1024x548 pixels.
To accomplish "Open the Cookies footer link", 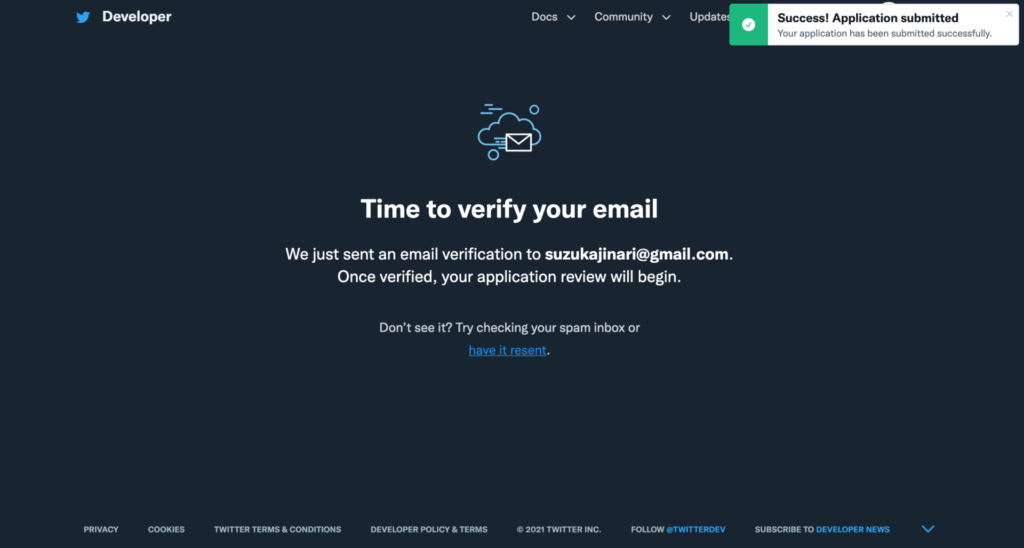I will point(166,529).
